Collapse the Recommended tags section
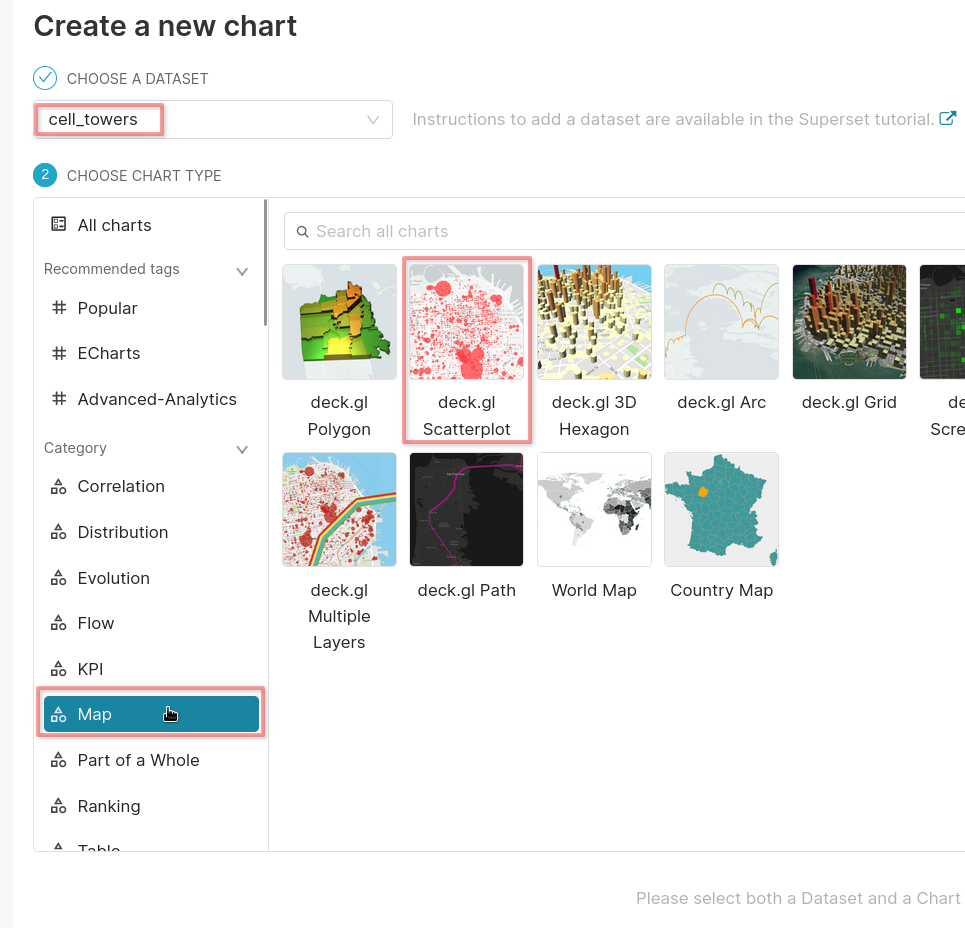 pyautogui.click(x=241, y=269)
